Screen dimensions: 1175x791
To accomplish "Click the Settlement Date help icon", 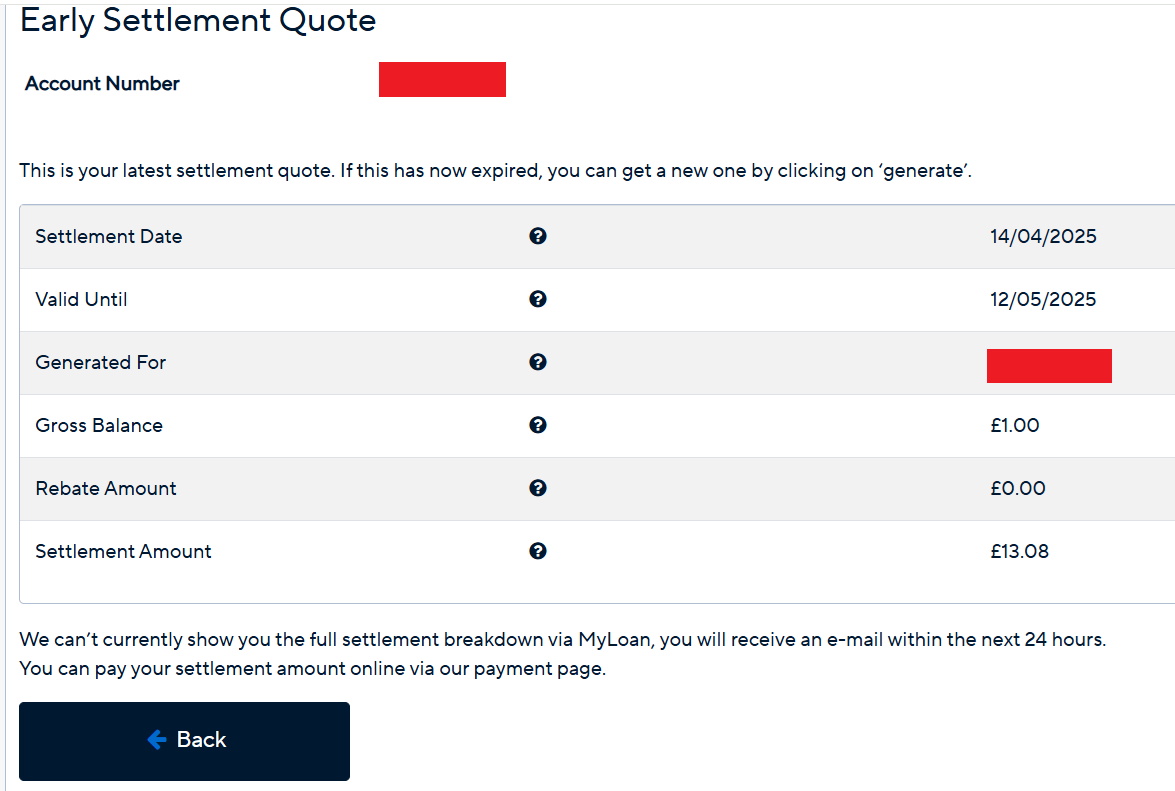I will (x=537, y=236).
